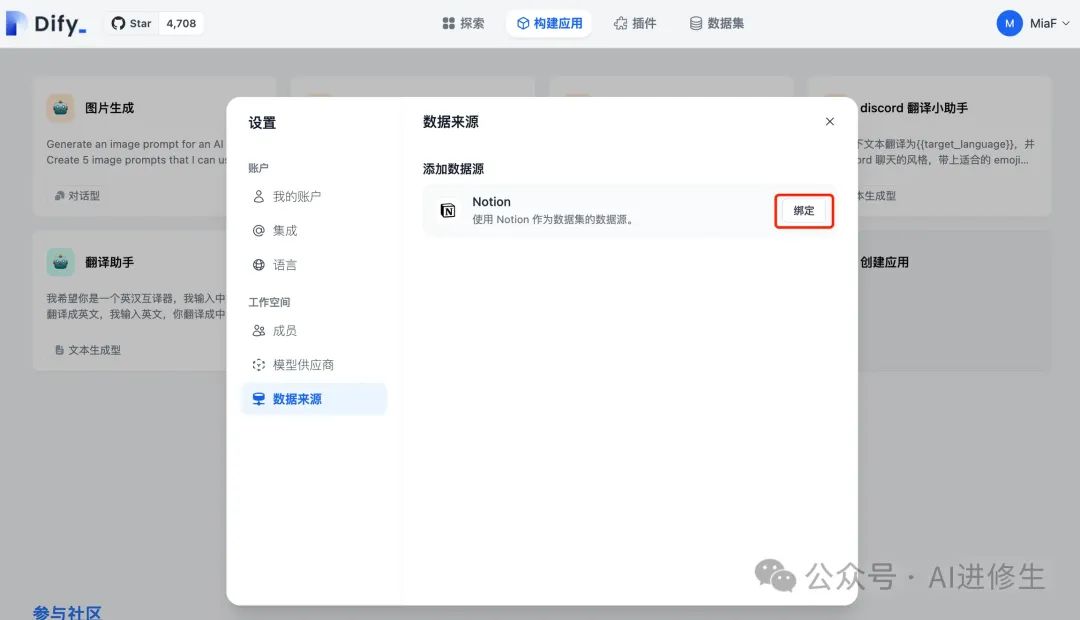Click the globe icon beside 语言
The height and width of the screenshot is (620, 1080).
[258, 265]
